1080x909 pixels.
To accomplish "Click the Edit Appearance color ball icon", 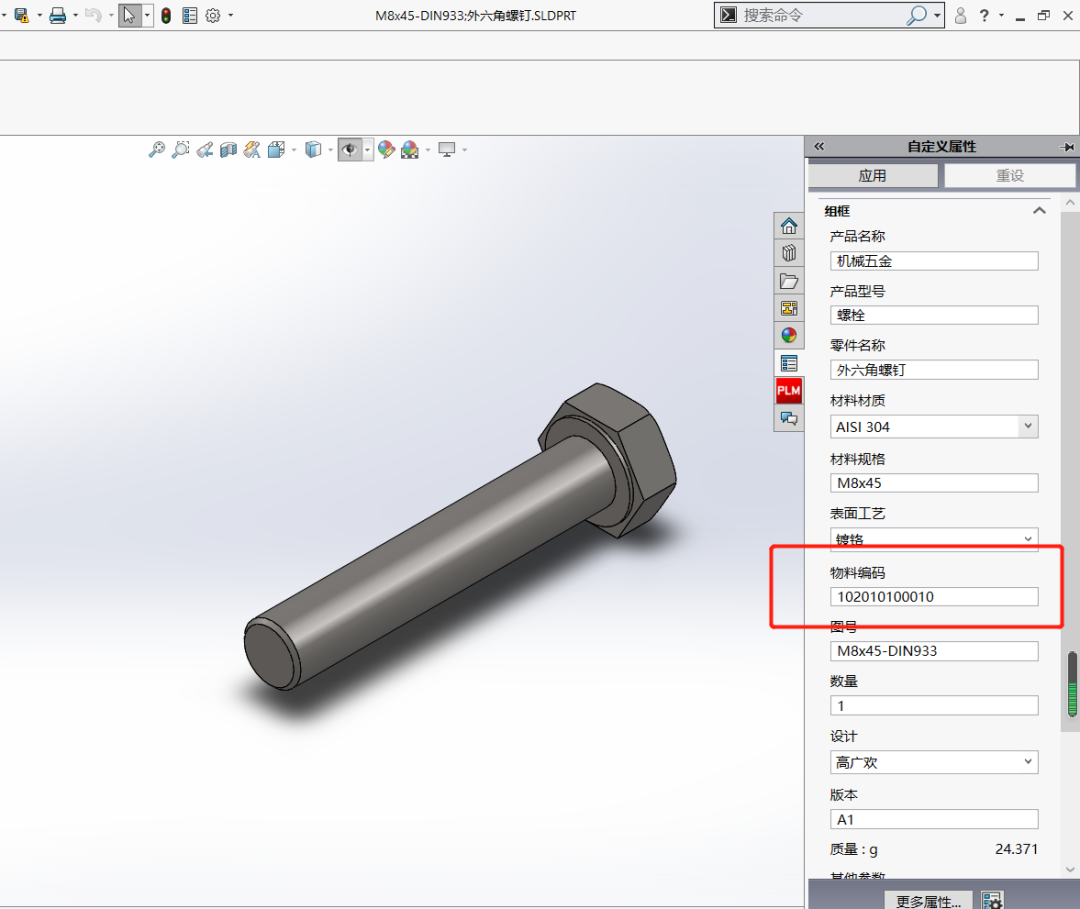I will (386, 150).
